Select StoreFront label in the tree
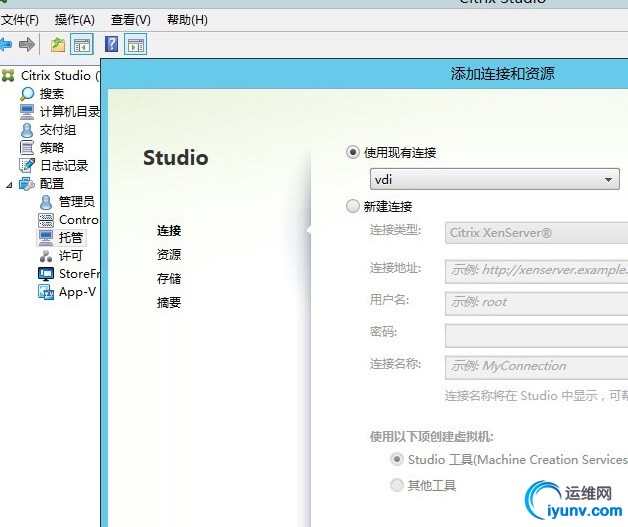Image resolution: width=628 pixels, height=527 pixels. pyautogui.click(x=79, y=274)
